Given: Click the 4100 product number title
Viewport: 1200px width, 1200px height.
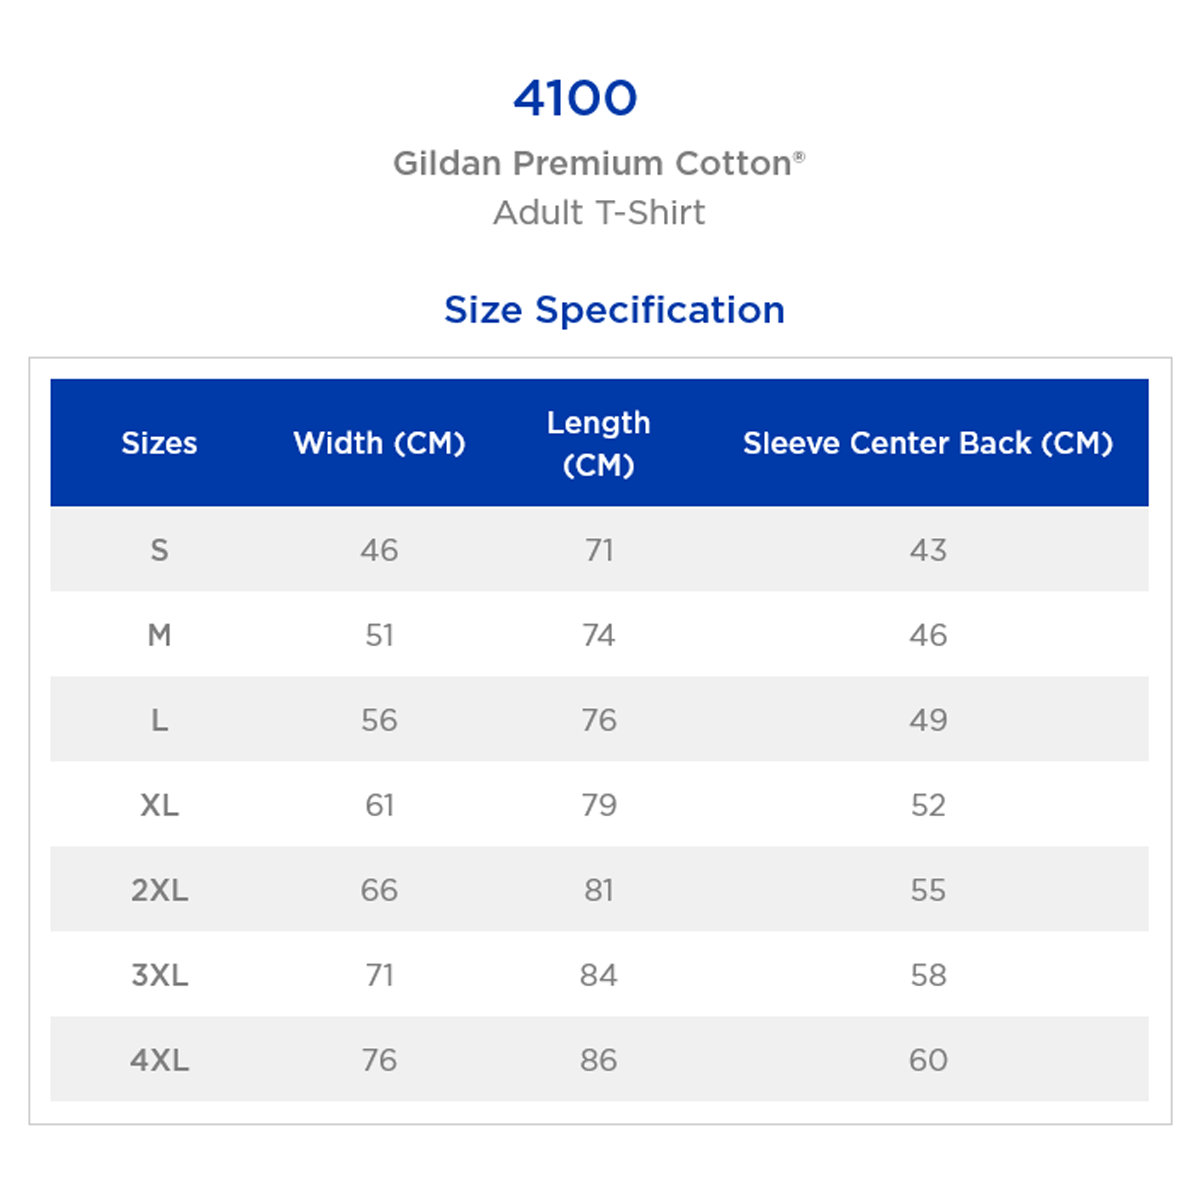Looking at the screenshot, I should coord(575,98).
